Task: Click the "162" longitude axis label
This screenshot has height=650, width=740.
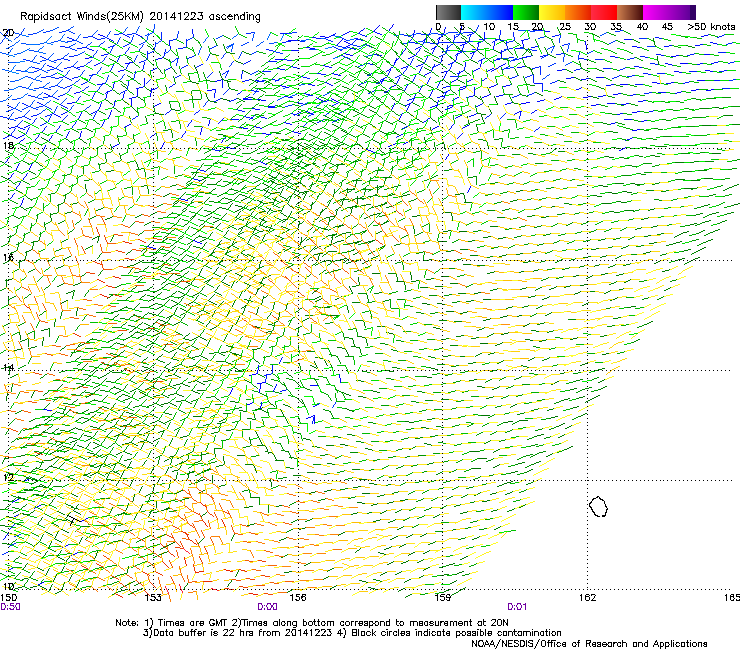Action: click(x=587, y=598)
